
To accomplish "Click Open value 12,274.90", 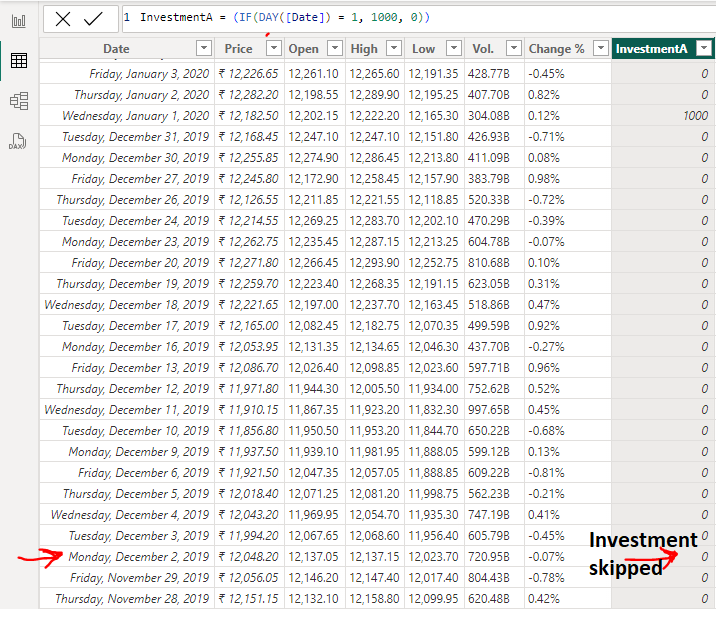I will pos(313,158).
